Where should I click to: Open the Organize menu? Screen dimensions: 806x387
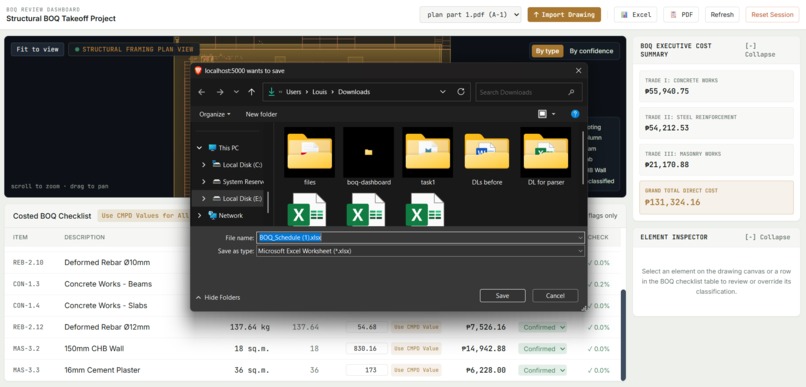(215, 114)
